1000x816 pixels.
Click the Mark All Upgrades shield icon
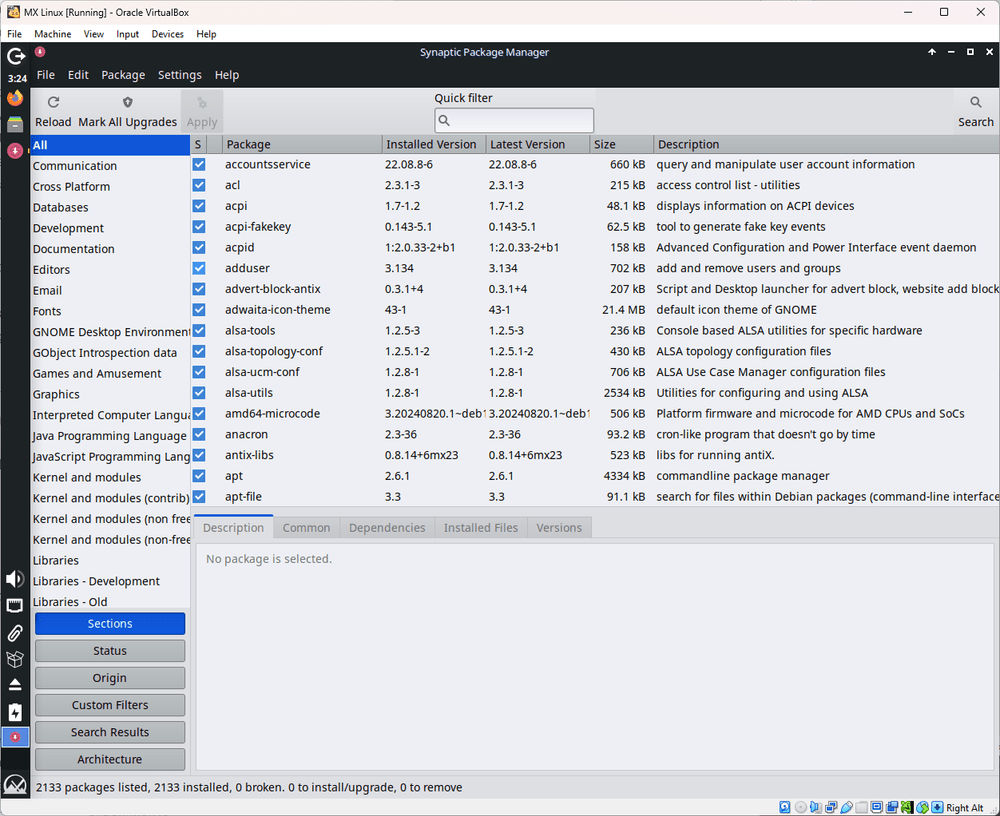coord(128,102)
